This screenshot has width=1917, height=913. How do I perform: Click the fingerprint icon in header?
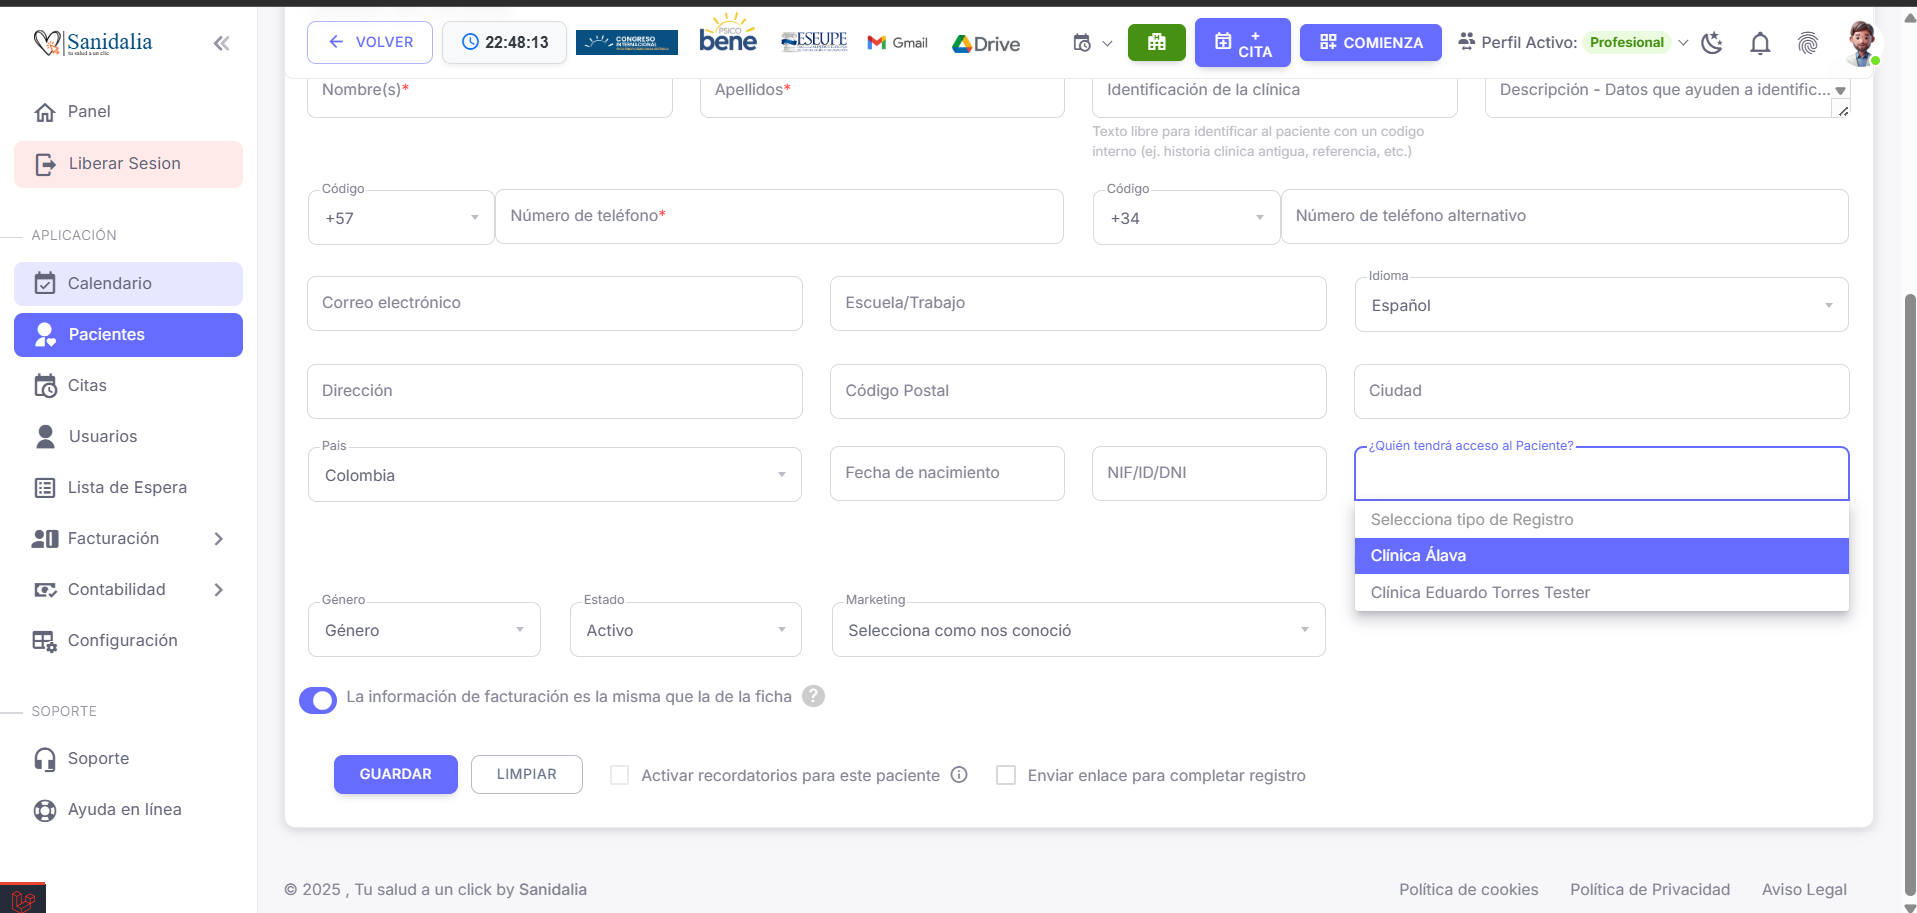1807,43
